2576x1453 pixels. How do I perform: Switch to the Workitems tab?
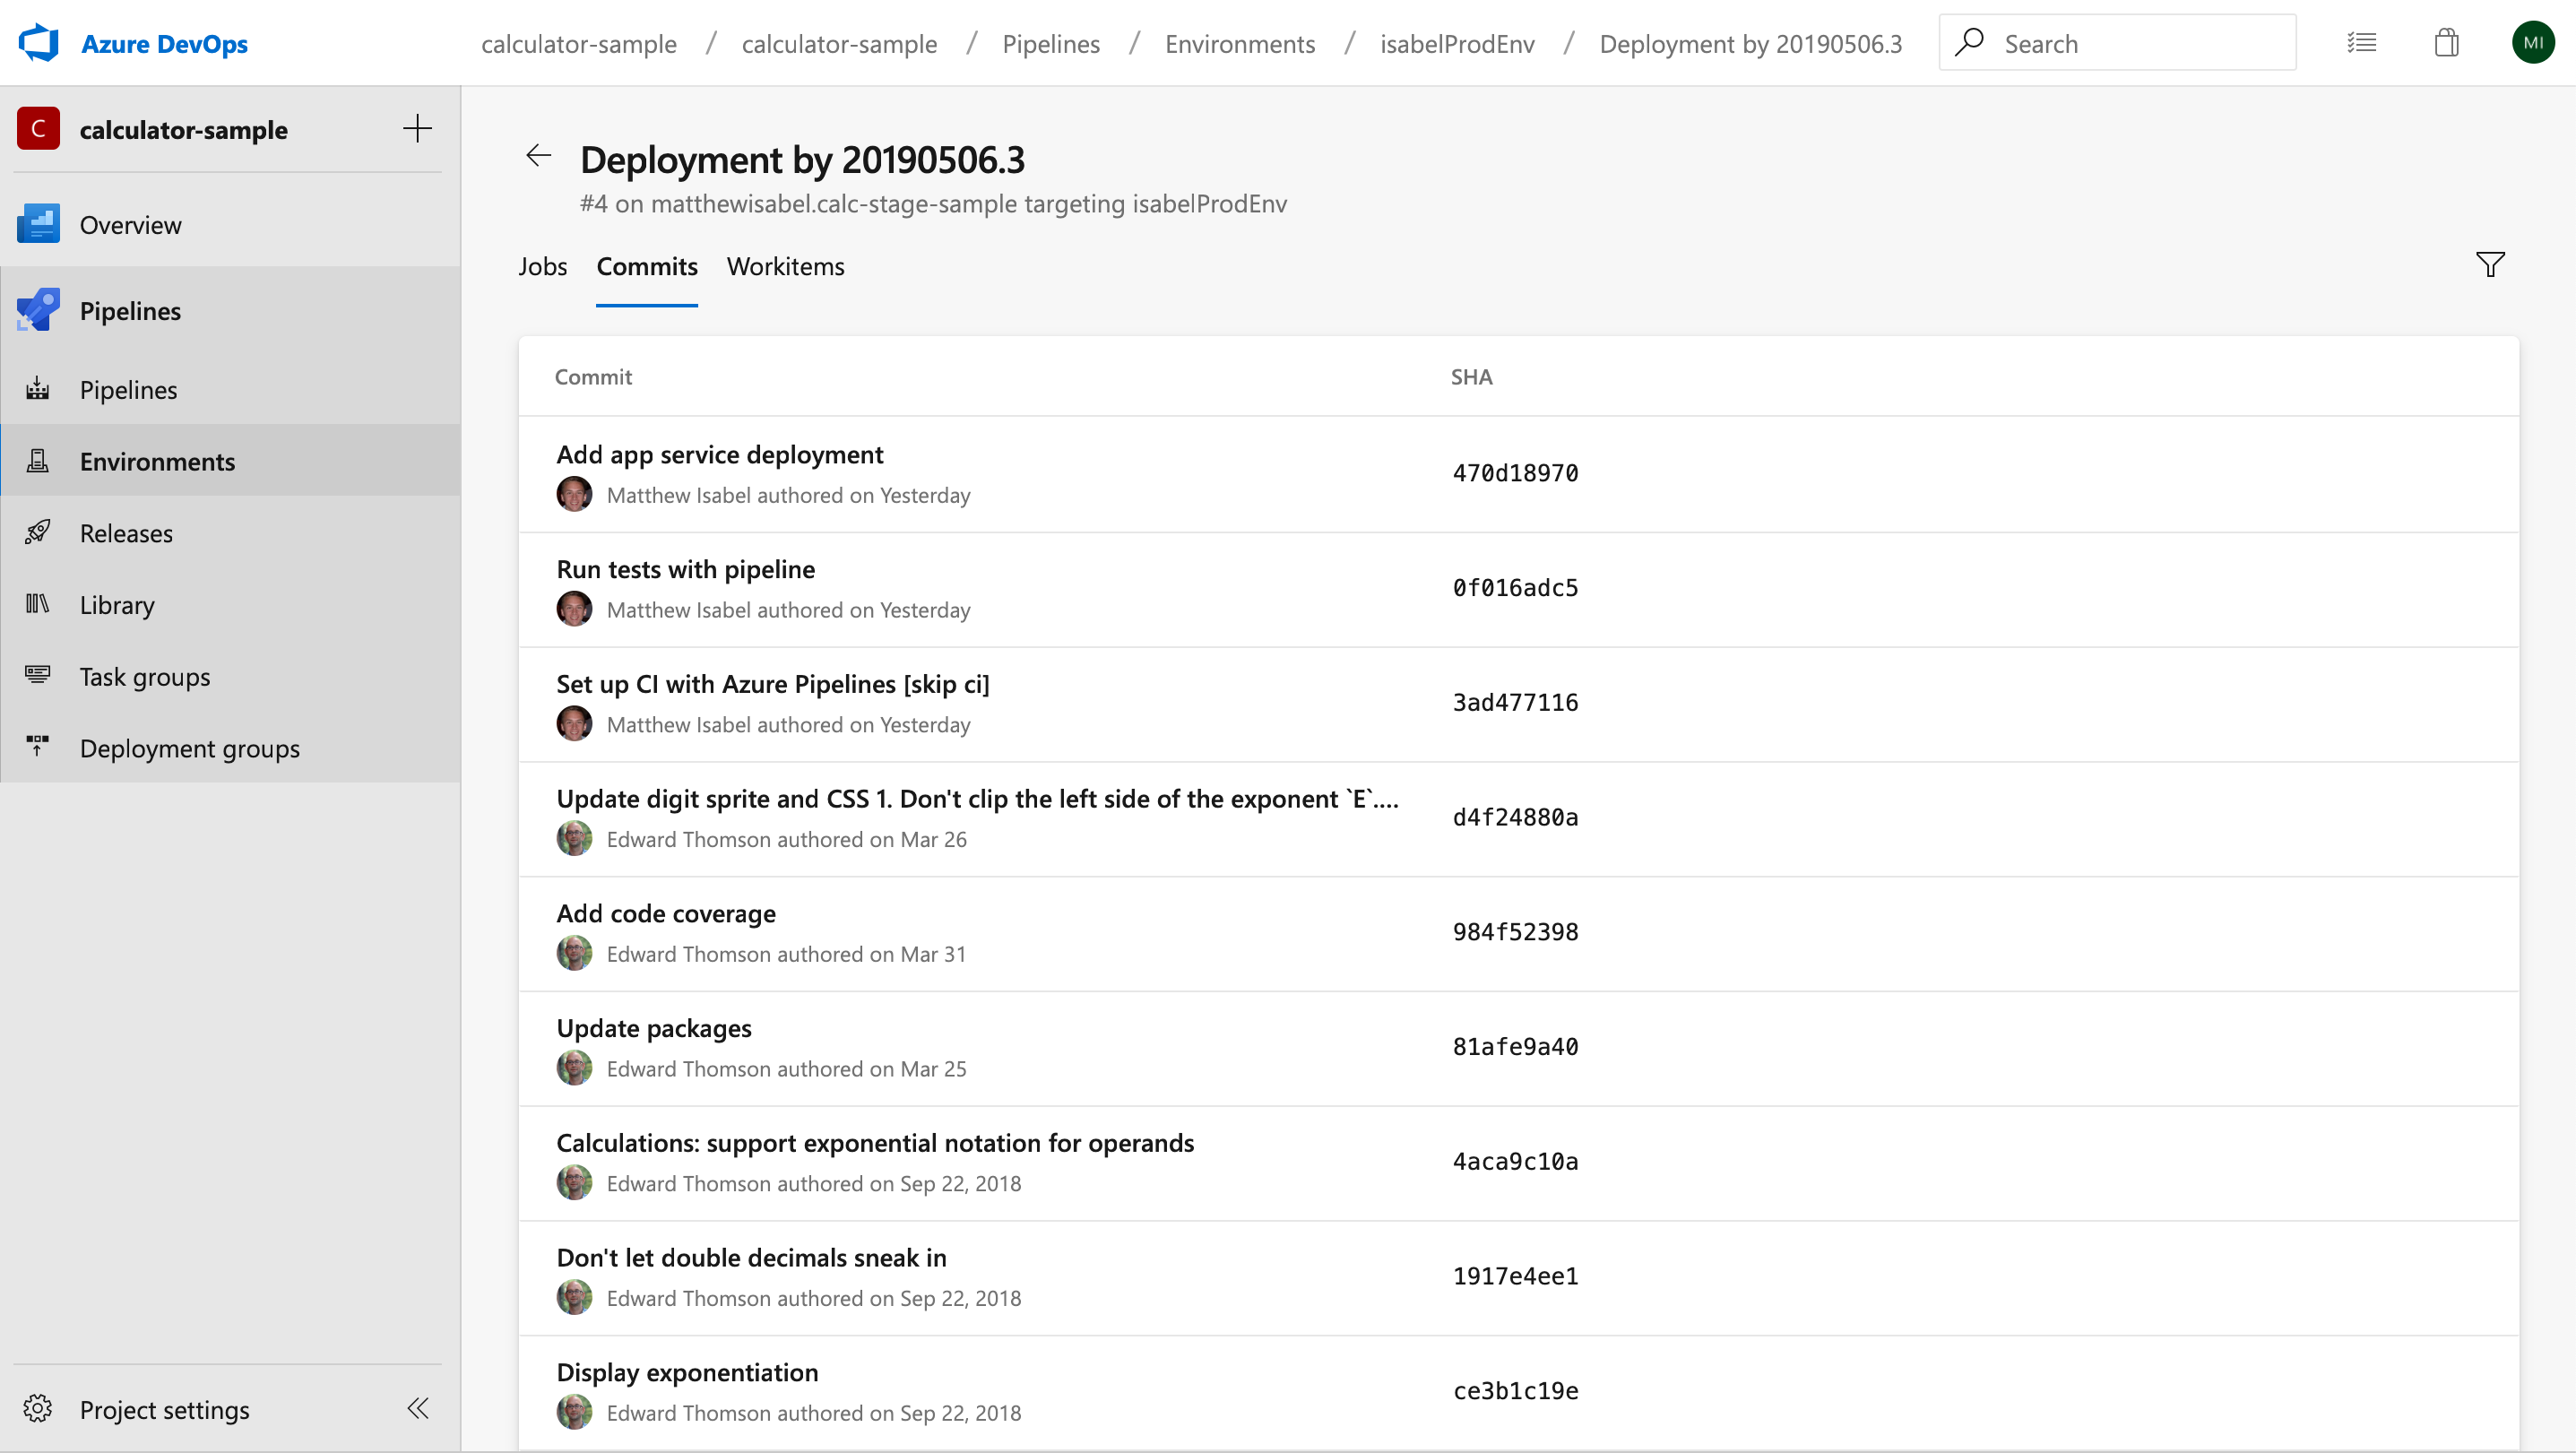(786, 266)
